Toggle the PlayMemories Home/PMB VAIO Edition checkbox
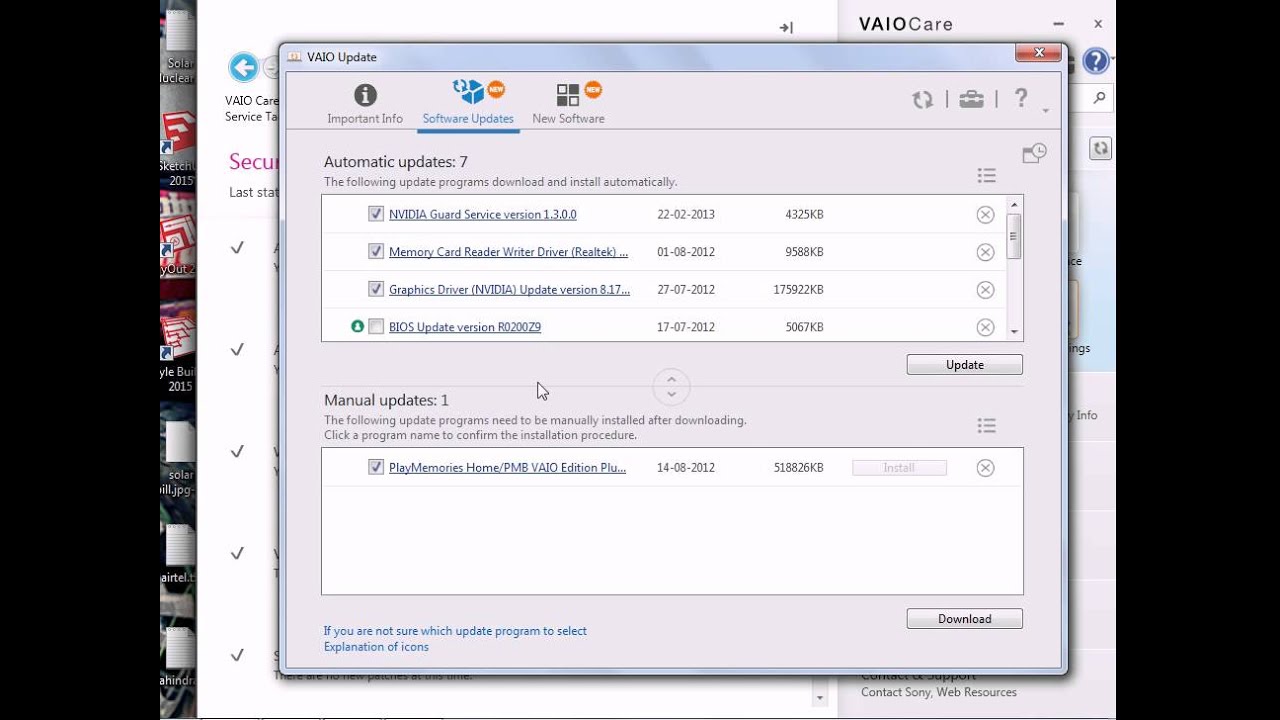 click(x=376, y=467)
